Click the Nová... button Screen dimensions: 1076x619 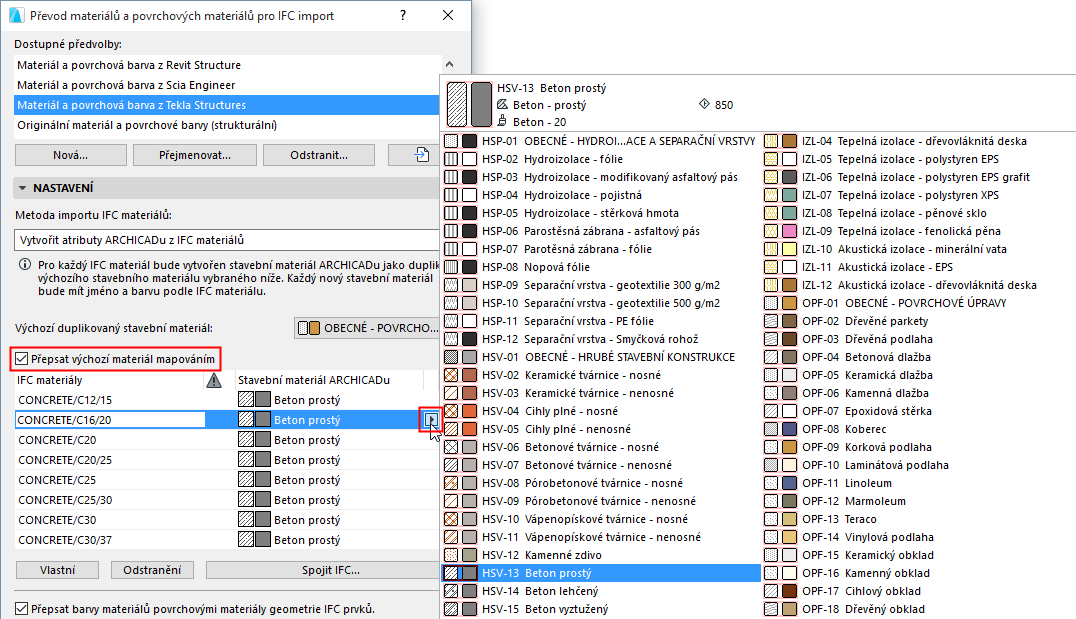[69, 155]
